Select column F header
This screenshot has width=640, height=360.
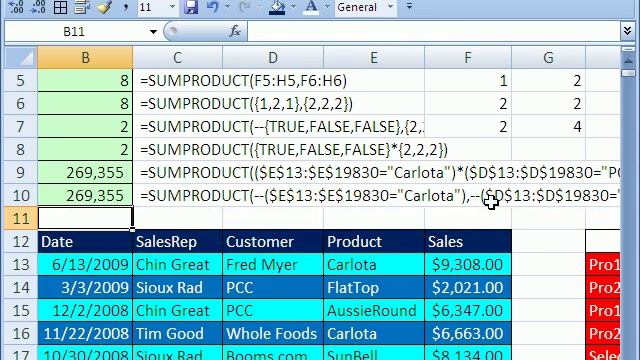click(468, 58)
